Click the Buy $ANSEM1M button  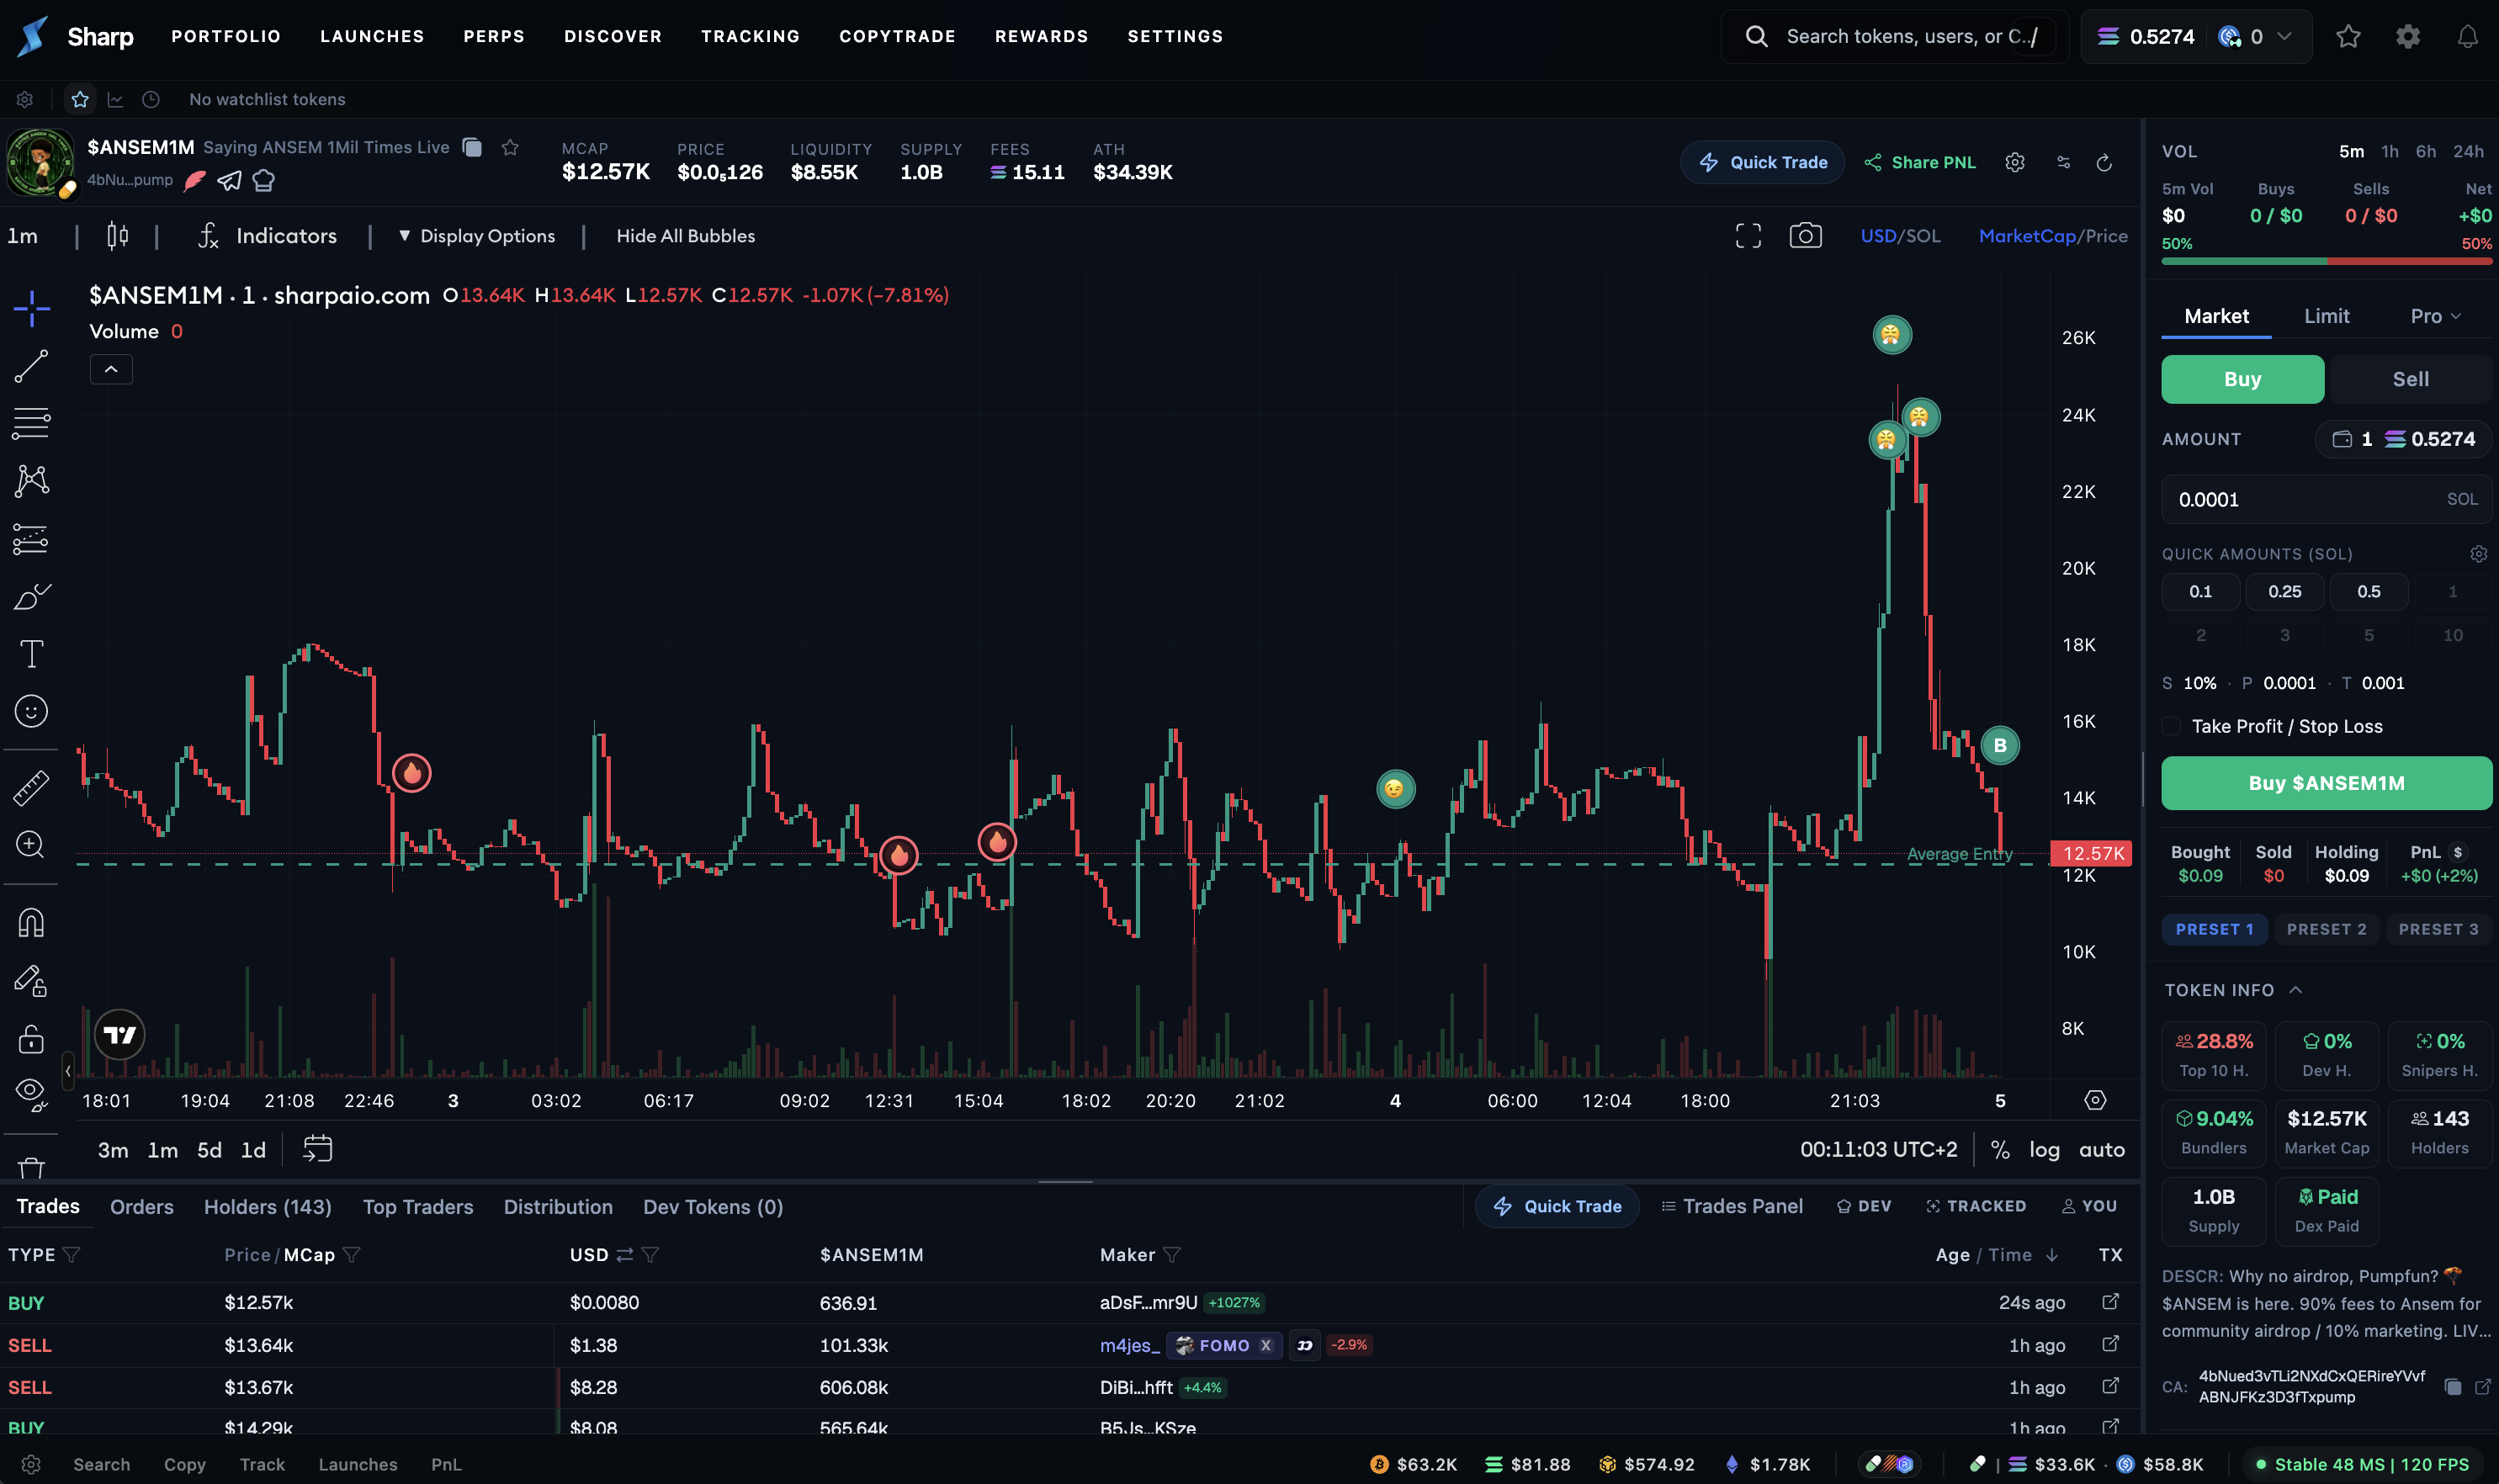point(2326,783)
